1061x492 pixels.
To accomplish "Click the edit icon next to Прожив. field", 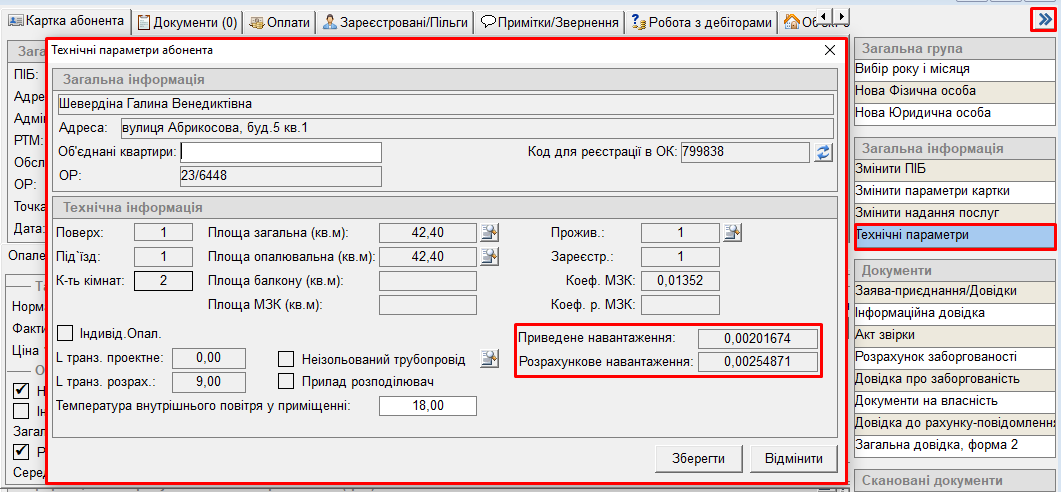I will (733, 233).
